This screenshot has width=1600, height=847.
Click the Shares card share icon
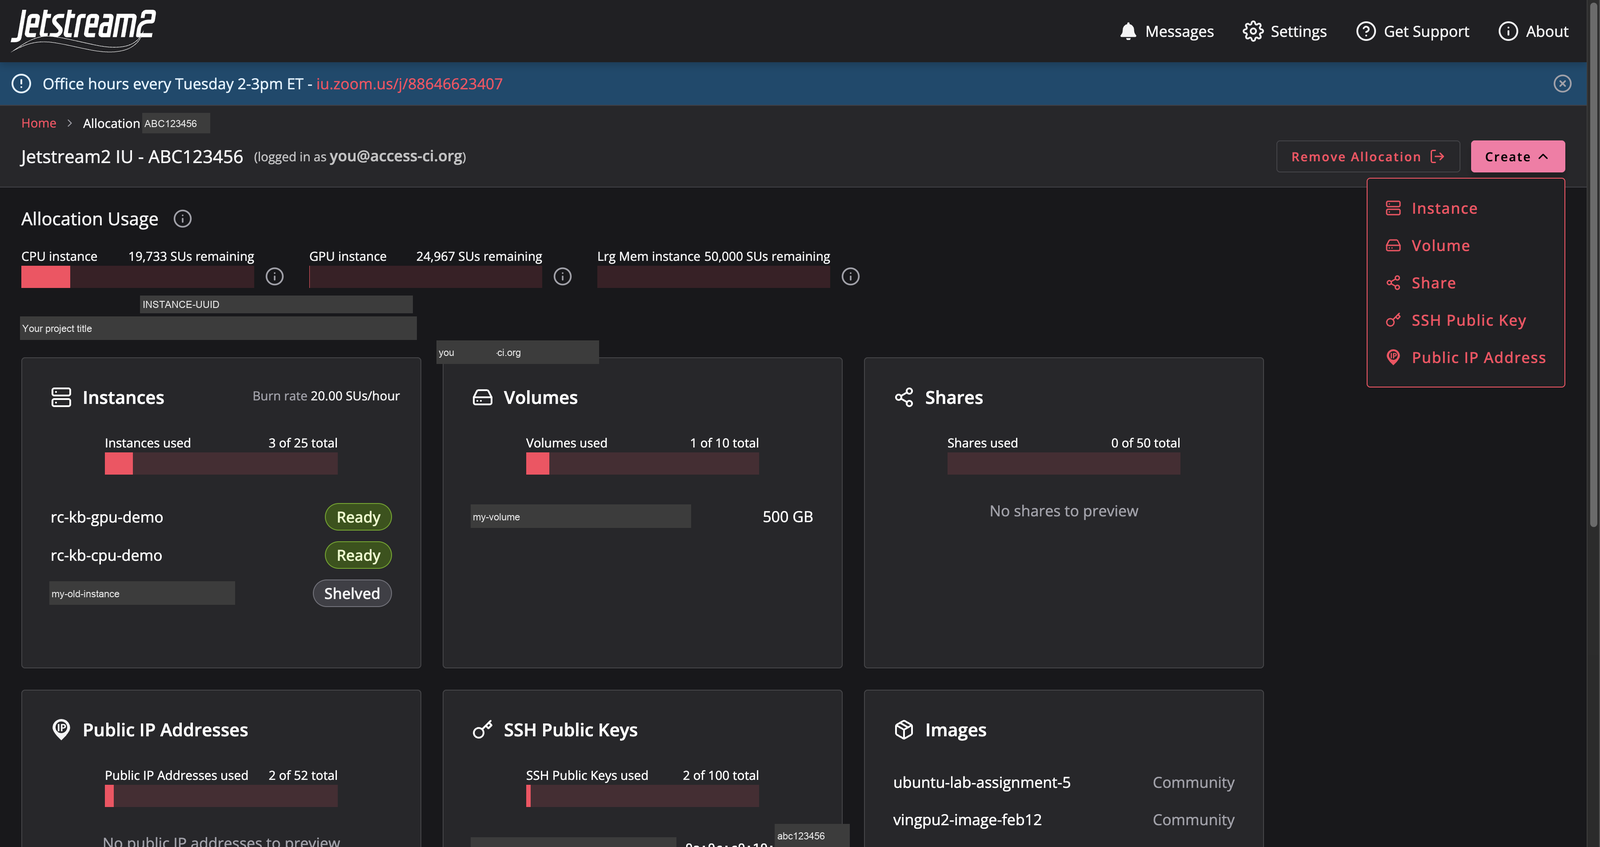coord(904,398)
